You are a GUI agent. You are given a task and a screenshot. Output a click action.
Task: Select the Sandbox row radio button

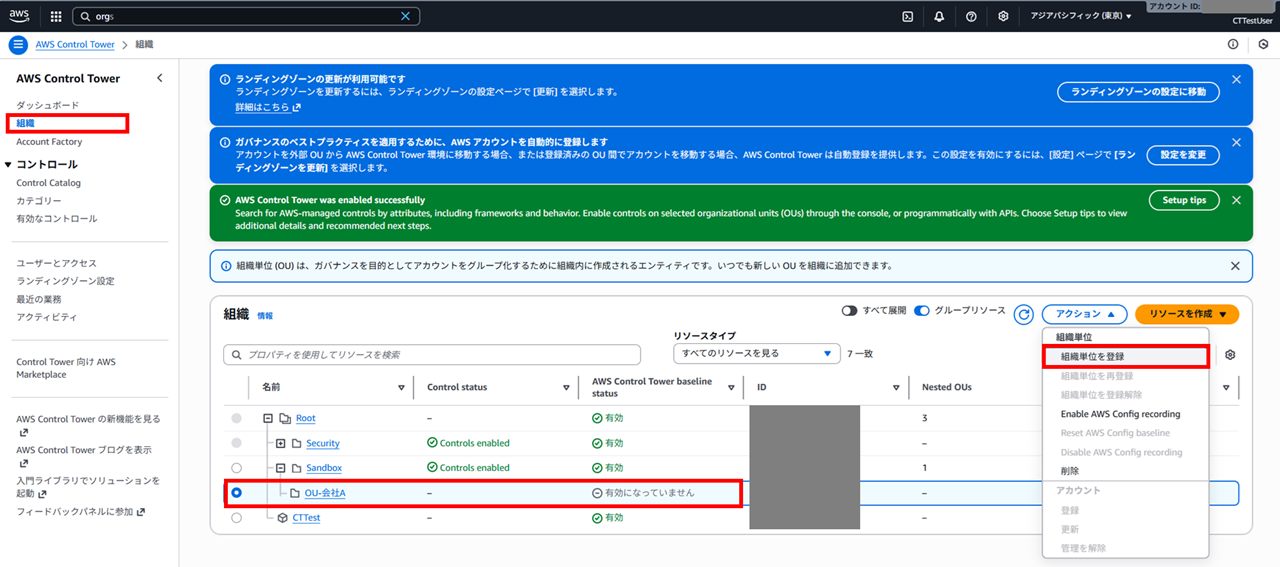coord(236,468)
